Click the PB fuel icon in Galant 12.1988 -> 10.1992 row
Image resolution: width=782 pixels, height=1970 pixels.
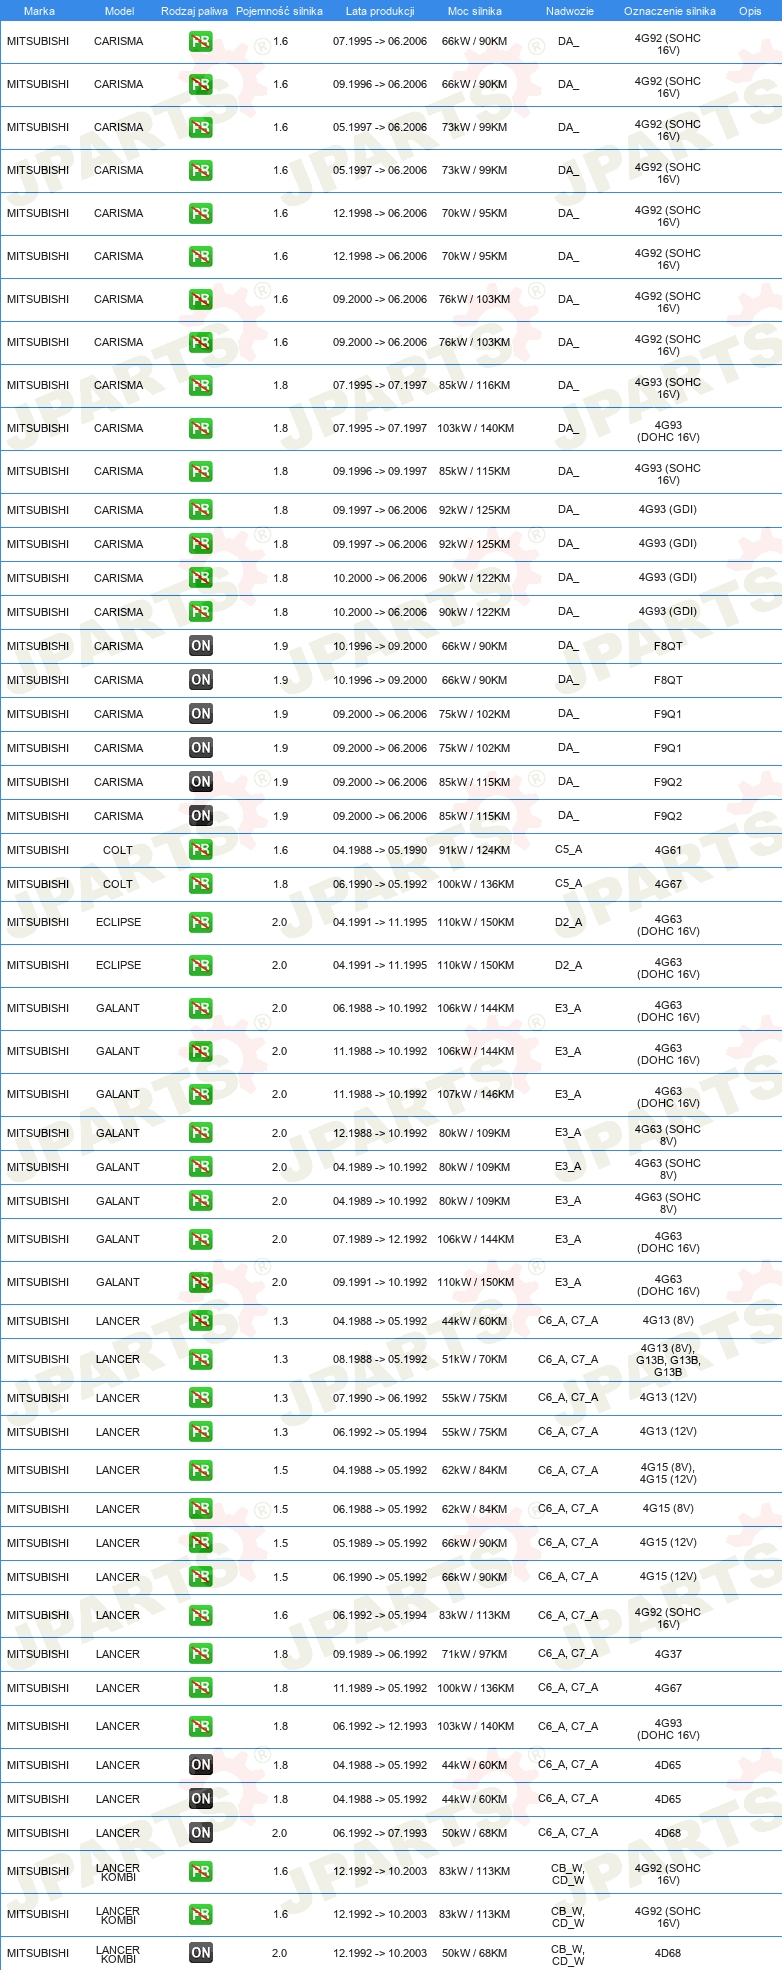[201, 1134]
